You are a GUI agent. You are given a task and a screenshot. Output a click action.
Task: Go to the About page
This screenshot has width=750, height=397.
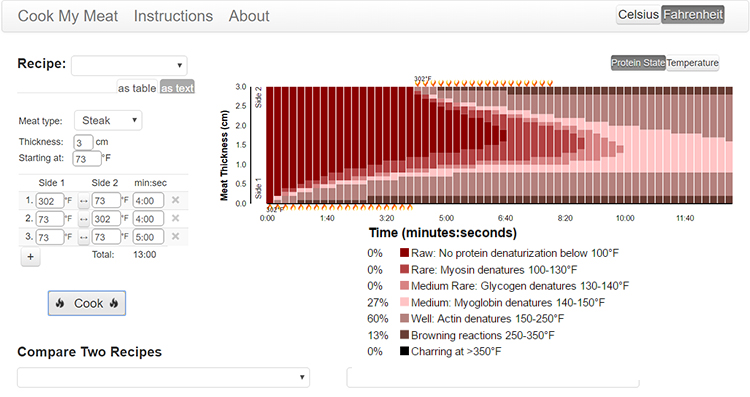249,16
